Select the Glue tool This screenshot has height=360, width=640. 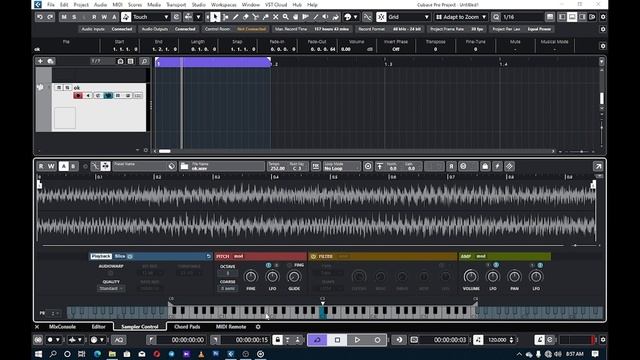(266, 17)
